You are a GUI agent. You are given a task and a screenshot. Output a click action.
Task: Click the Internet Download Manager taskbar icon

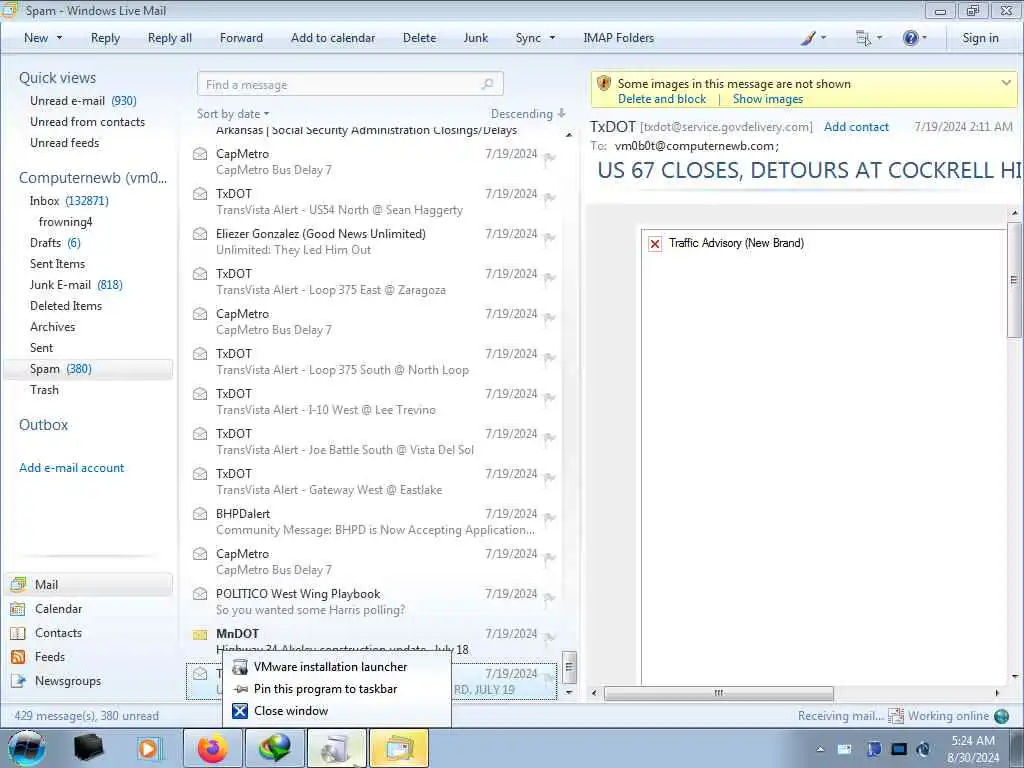coord(275,748)
